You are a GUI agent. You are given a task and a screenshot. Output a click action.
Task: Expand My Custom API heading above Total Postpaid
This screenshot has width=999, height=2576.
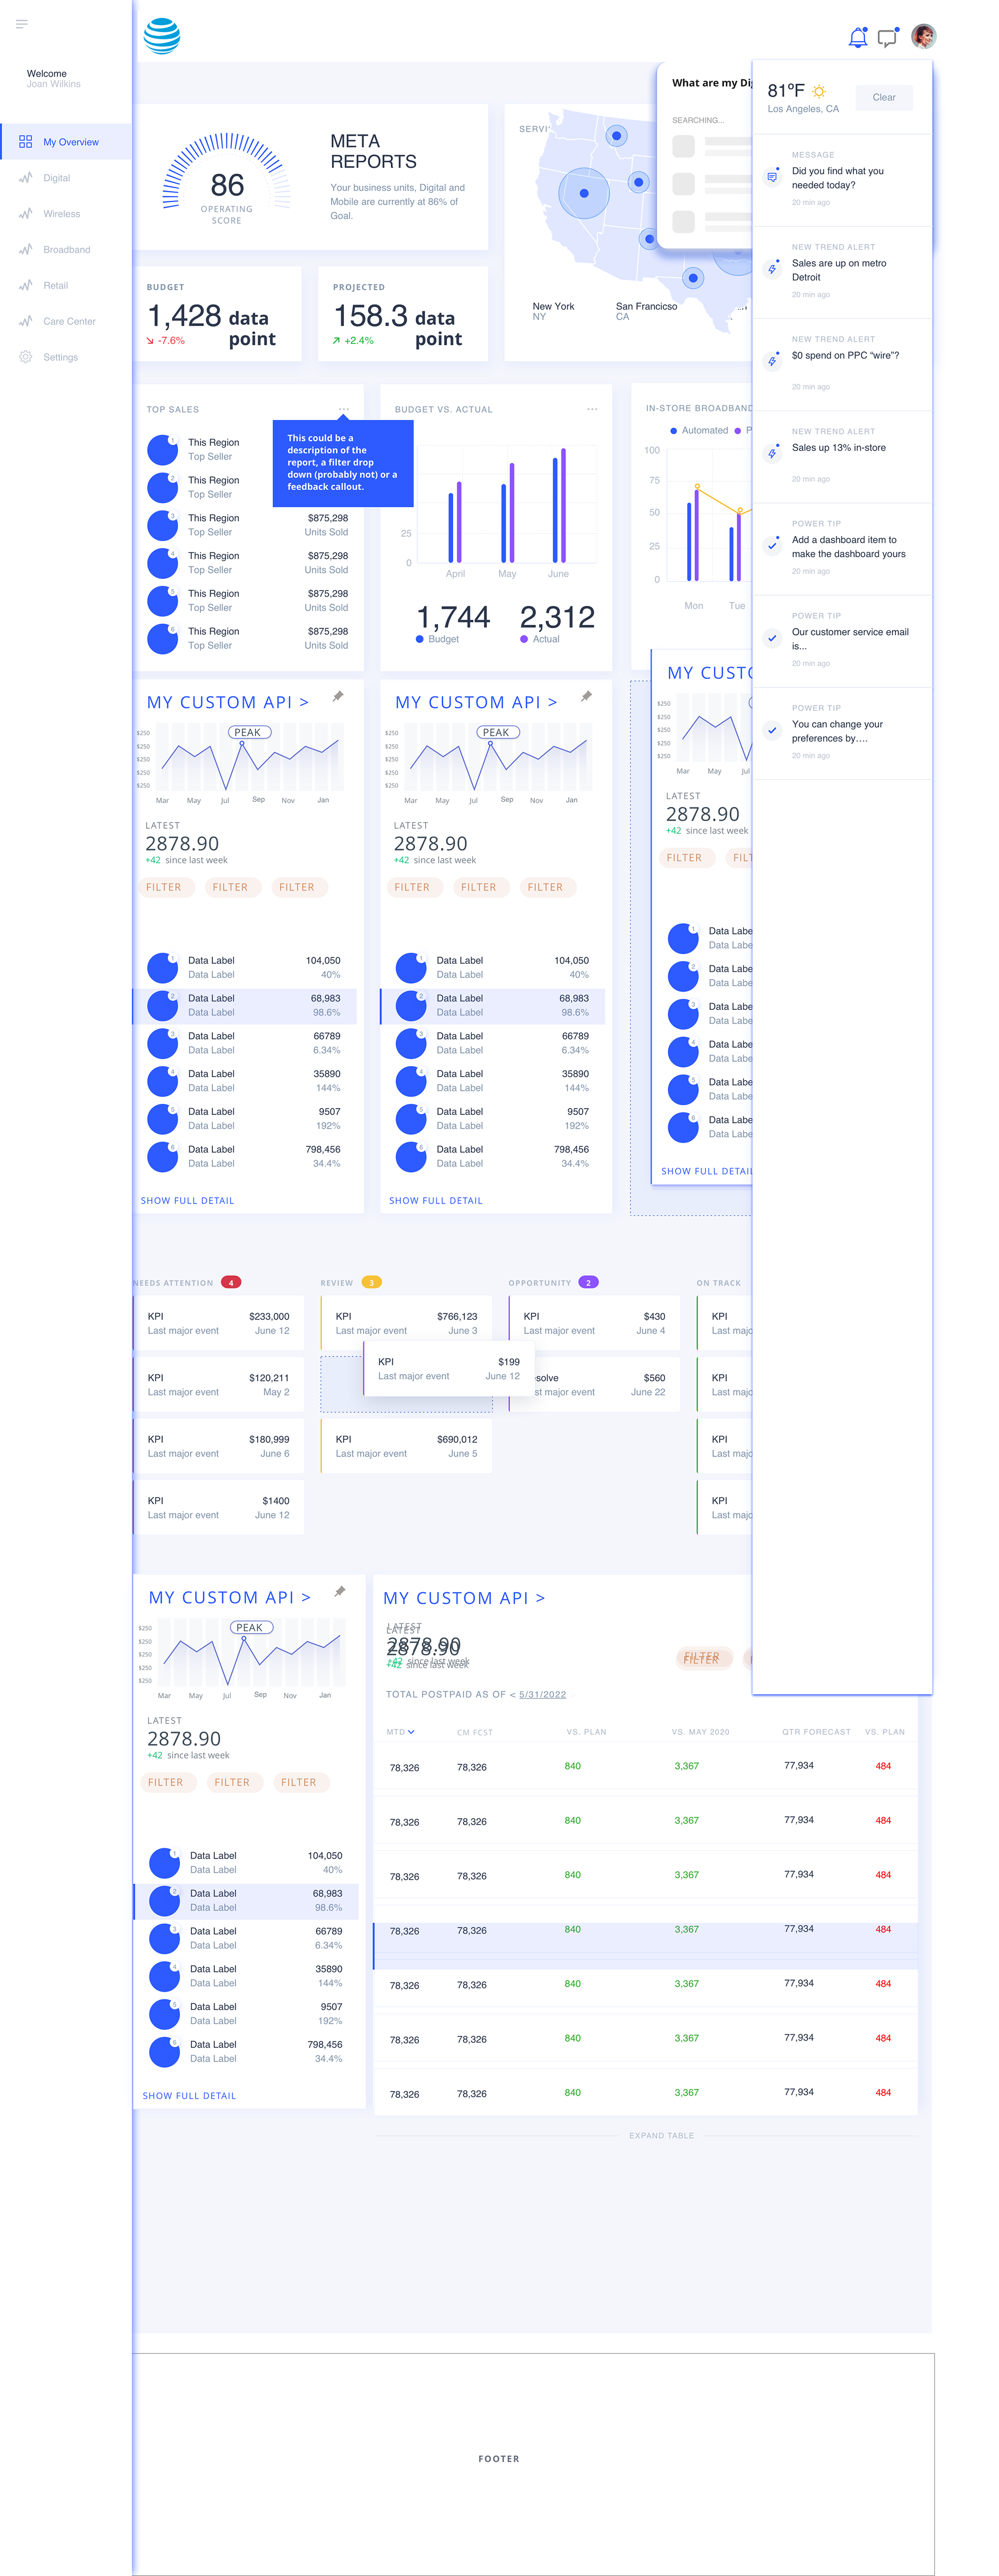click(x=465, y=1598)
